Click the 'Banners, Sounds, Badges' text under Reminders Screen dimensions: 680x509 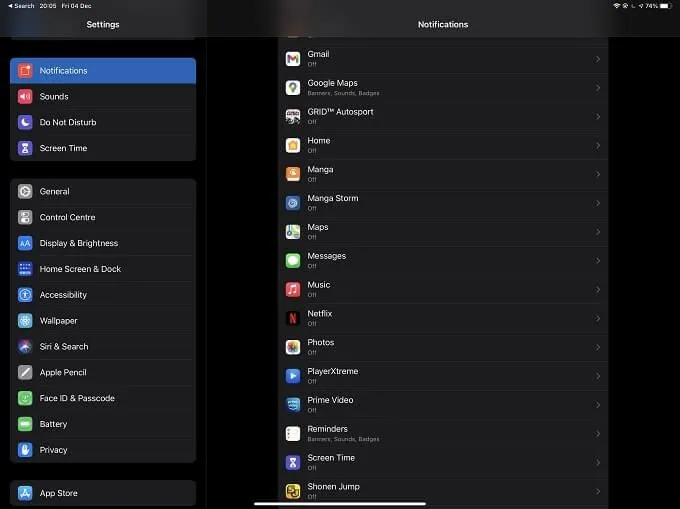343,439
